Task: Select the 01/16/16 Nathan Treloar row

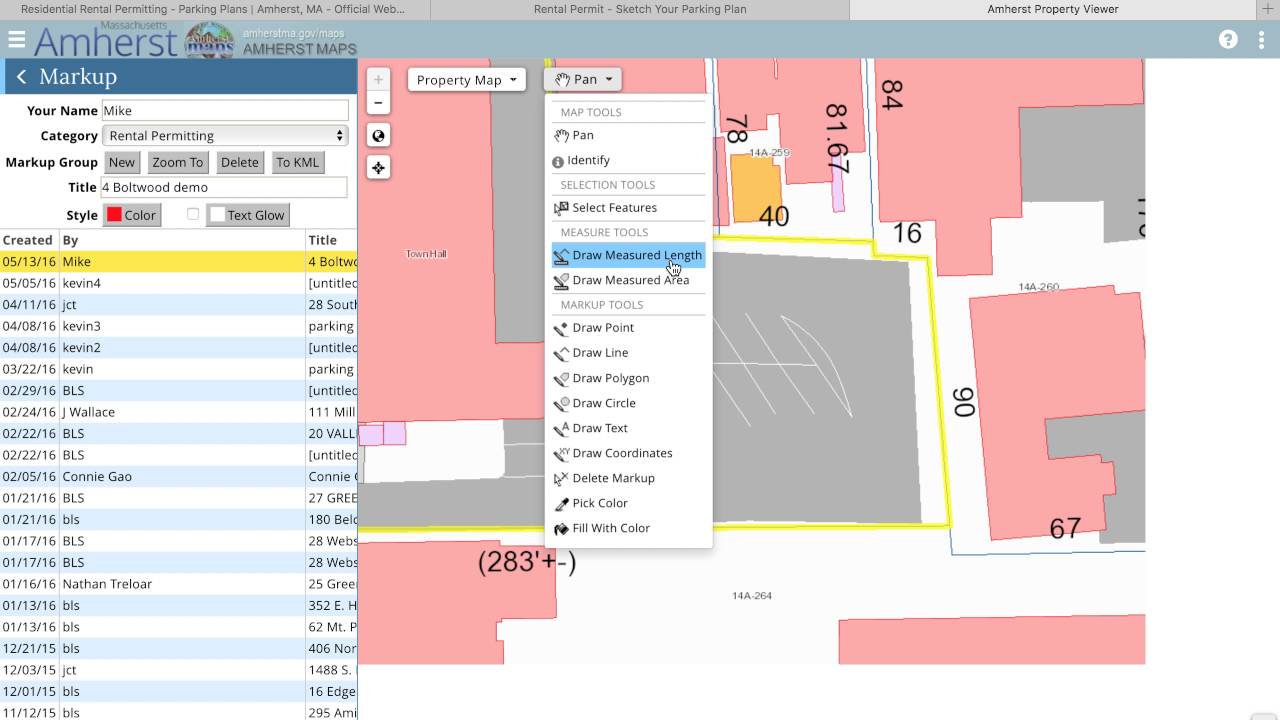Action: [178, 584]
